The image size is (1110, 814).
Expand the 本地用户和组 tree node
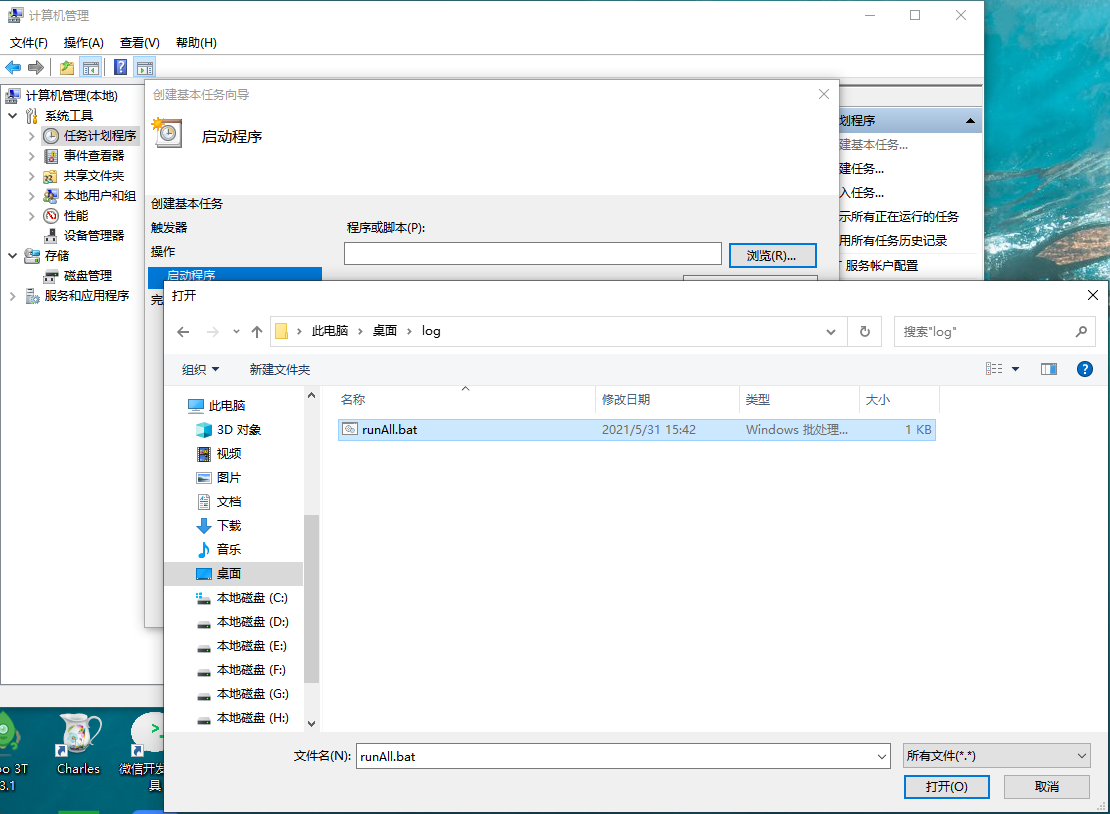[31, 195]
